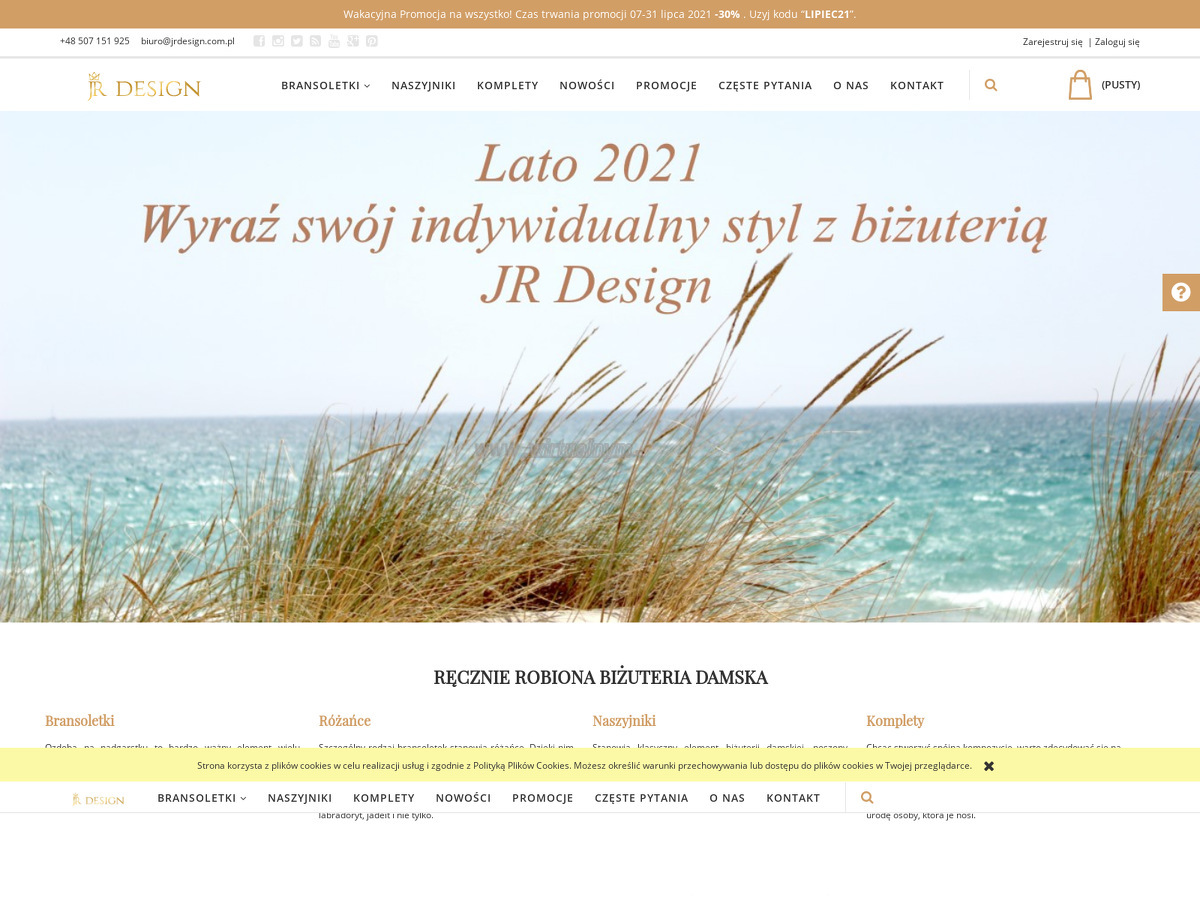Click the Lato 2021 beach banner image
1200x899 pixels.
[x=600, y=367]
